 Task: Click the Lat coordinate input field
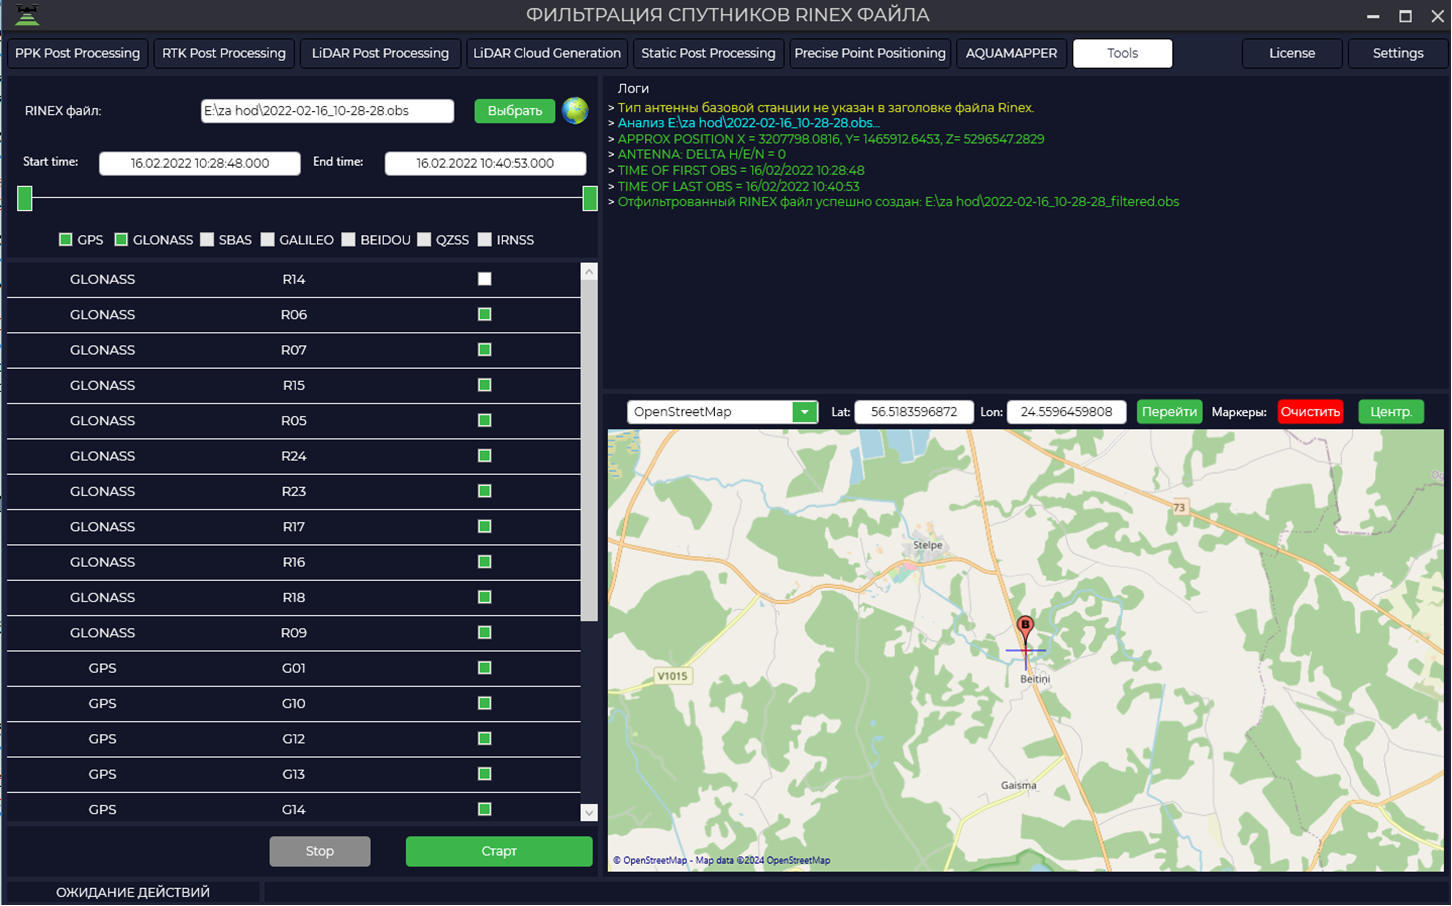pos(914,412)
